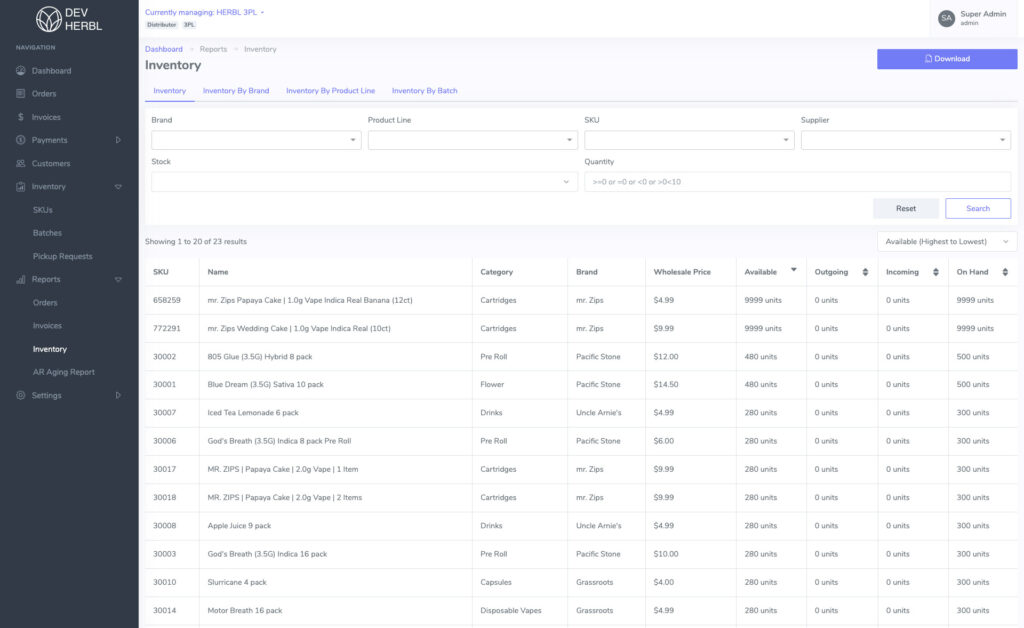Click the Orders sidebar icon
Image resolution: width=1024 pixels, height=628 pixels.
coord(20,93)
